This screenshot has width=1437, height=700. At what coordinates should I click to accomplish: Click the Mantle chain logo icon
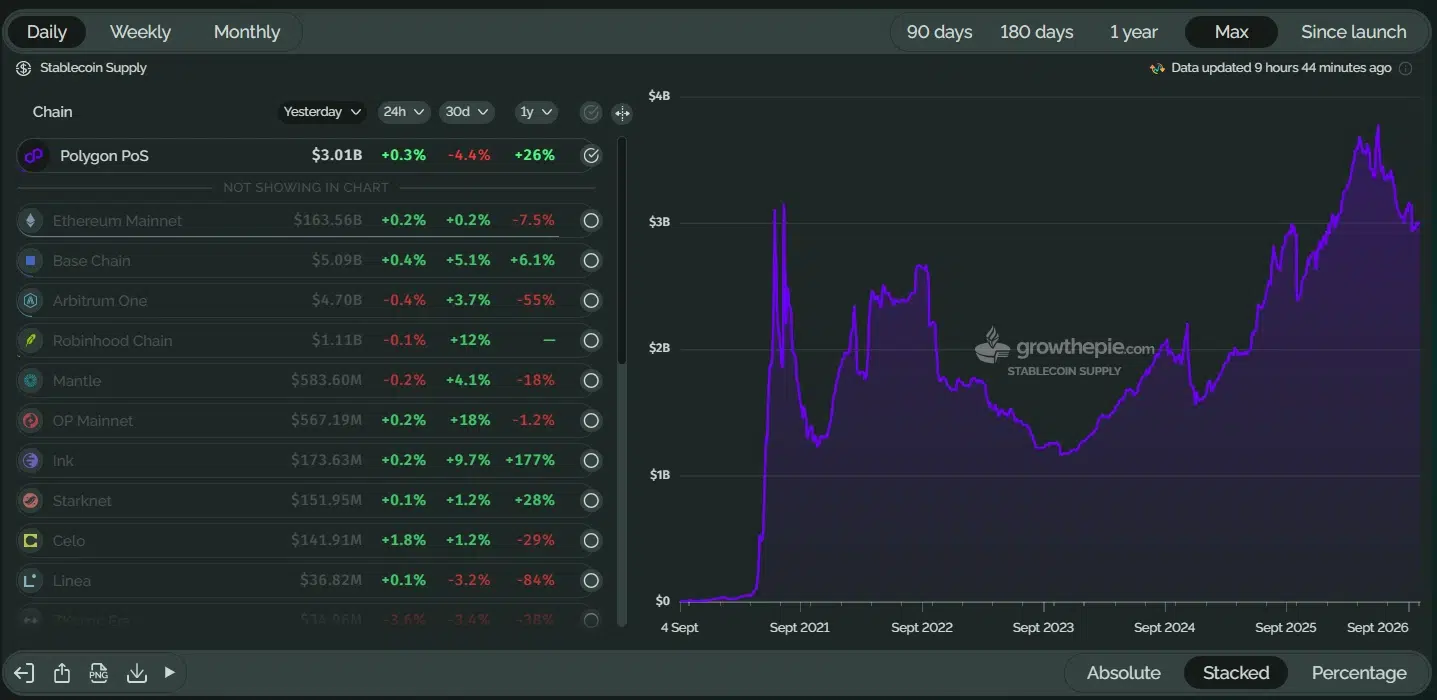coord(31,381)
